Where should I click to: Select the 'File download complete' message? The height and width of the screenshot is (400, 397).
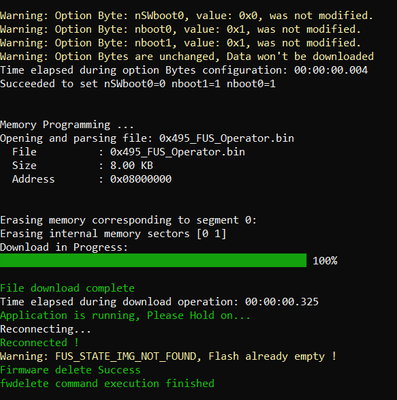pyautogui.click(x=67, y=288)
